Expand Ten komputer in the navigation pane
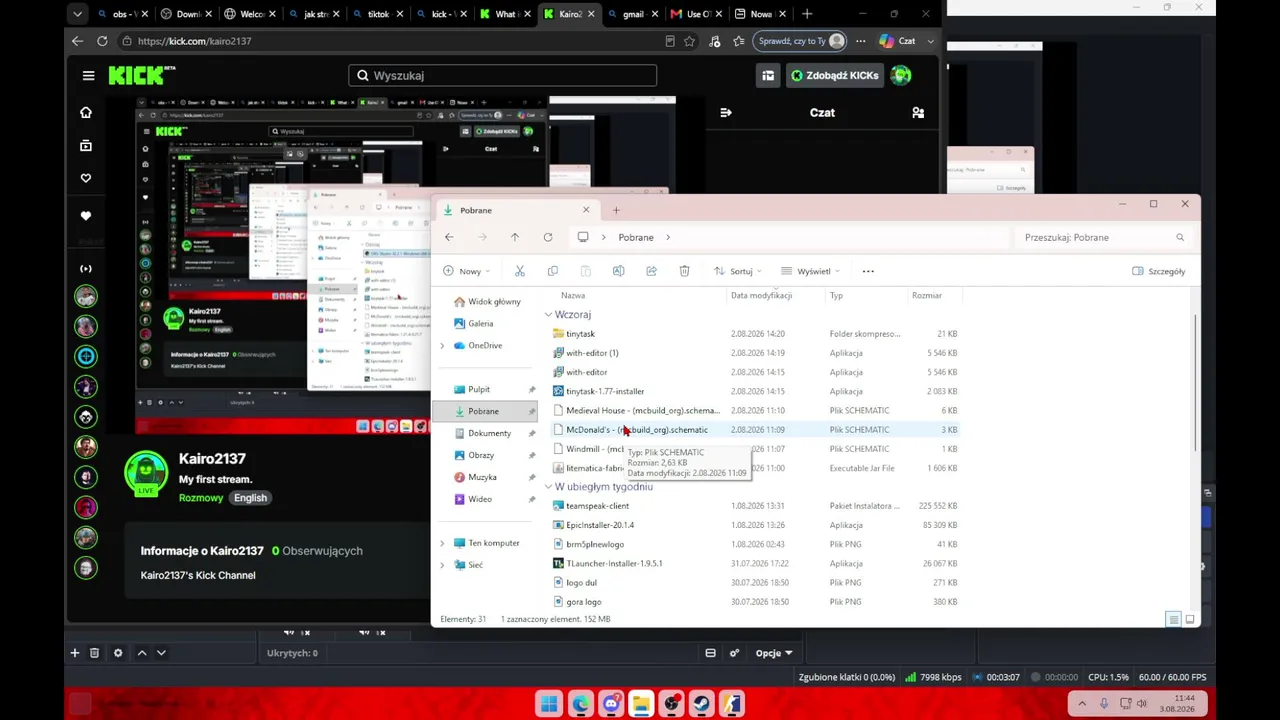 coord(442,543)
